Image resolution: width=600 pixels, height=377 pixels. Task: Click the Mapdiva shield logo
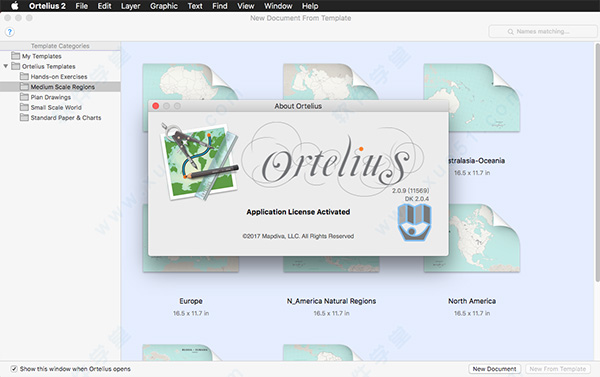[414, 222]
